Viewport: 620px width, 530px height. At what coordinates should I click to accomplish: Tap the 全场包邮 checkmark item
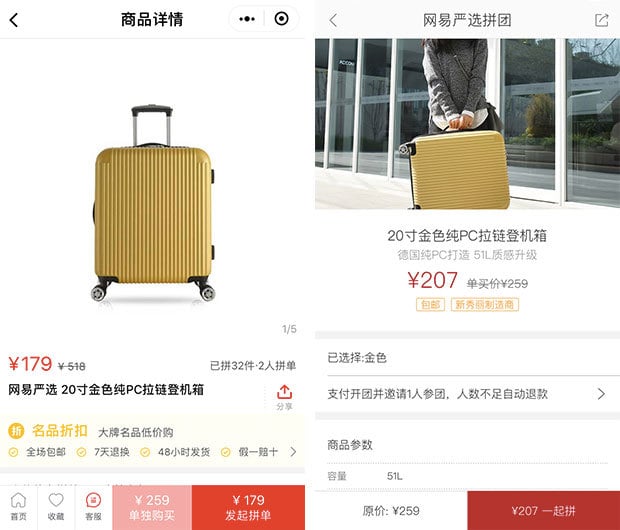pos(37,452)
